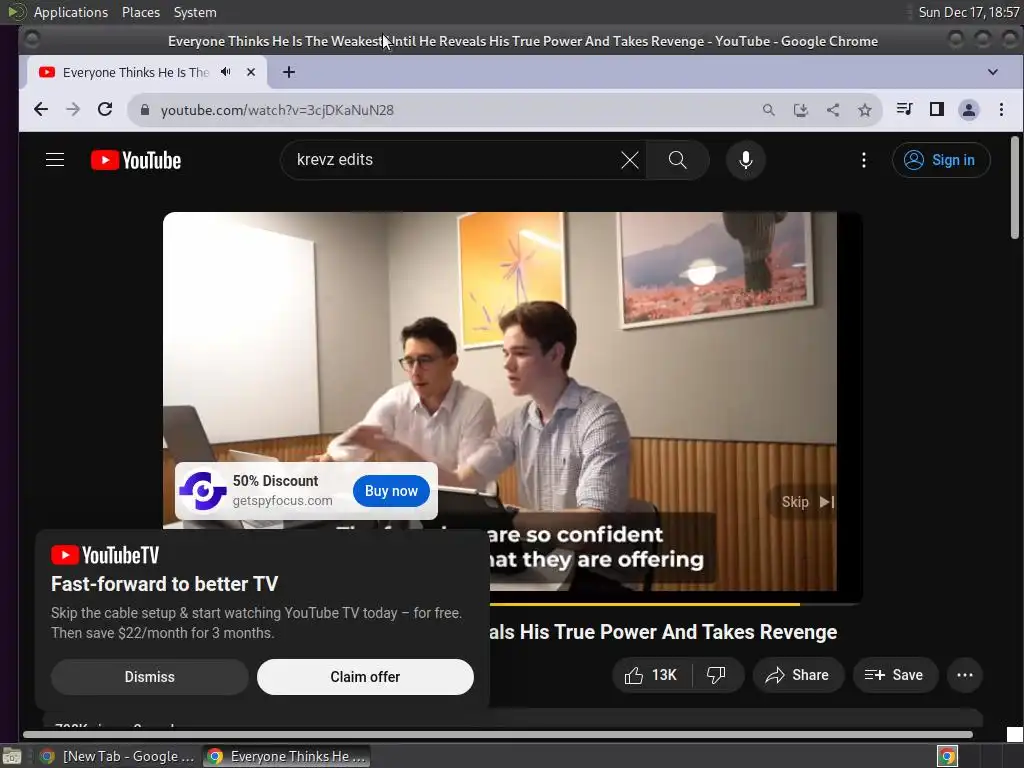The height and width of the screenshot is (768, 1024).
Task: Open Chrome three-dot menu
Action: (1001, 110)
